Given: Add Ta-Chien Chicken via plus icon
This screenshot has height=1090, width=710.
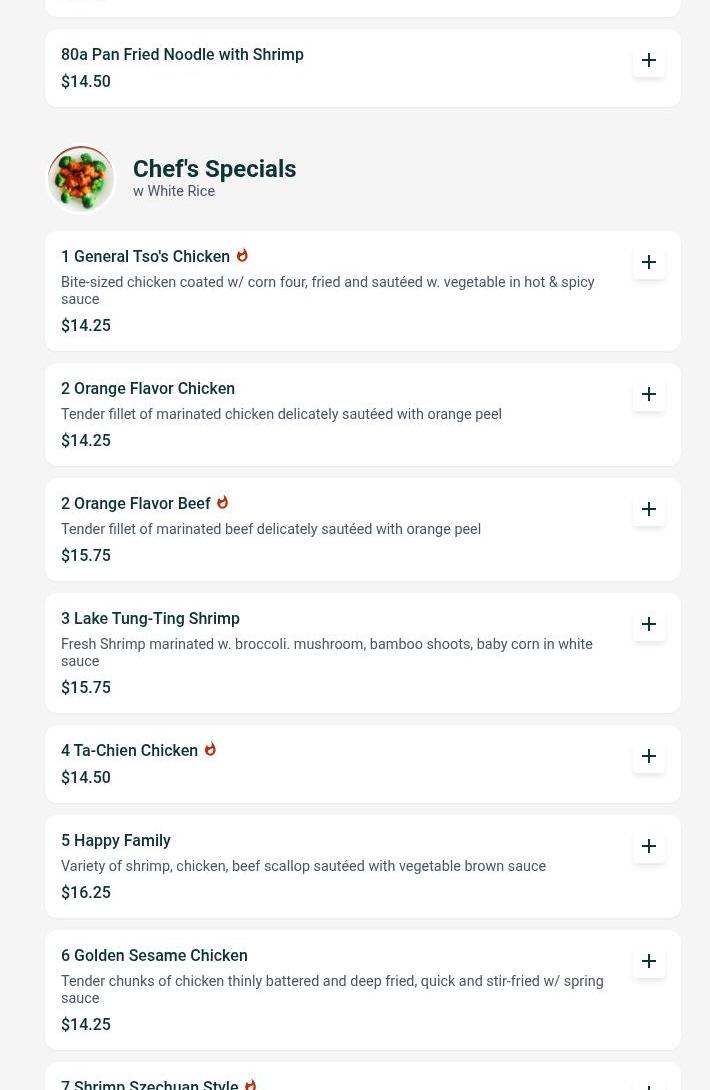Looking at the screenshot, I should (x=648, y=756).
